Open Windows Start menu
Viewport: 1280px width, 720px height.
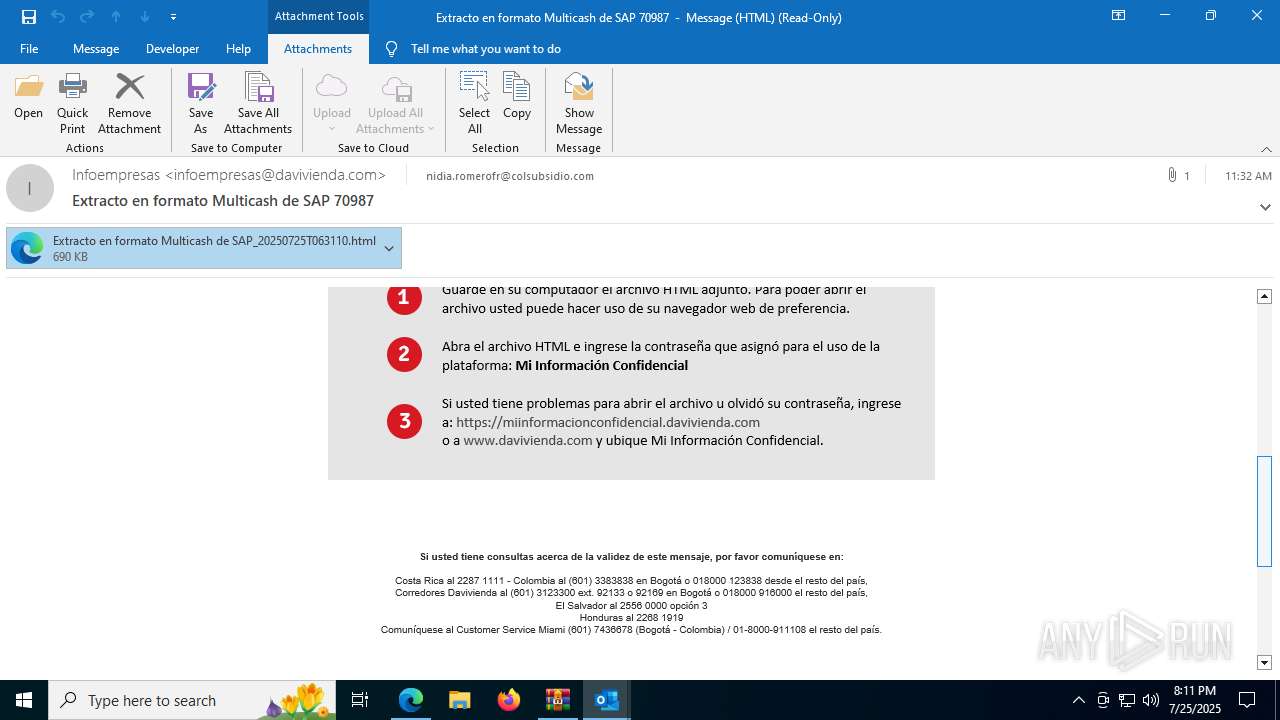coord(24,700)
